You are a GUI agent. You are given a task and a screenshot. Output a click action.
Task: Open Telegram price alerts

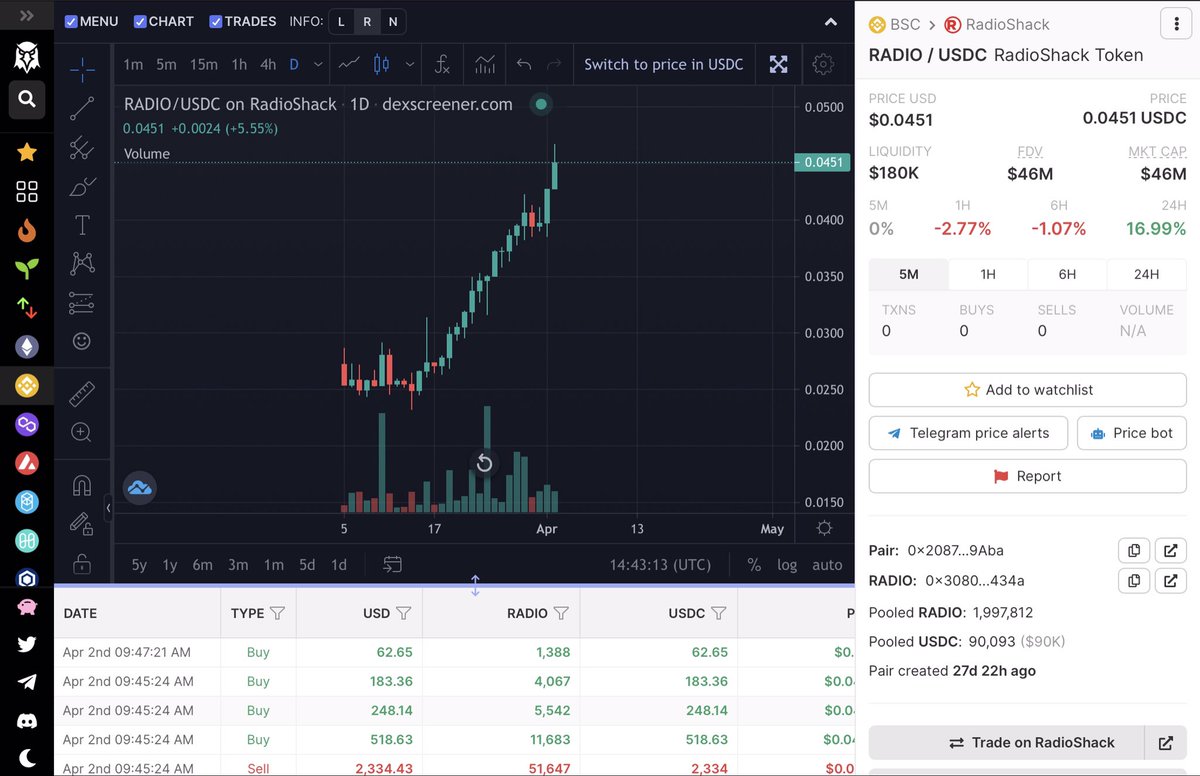click(x=967, y=433)
